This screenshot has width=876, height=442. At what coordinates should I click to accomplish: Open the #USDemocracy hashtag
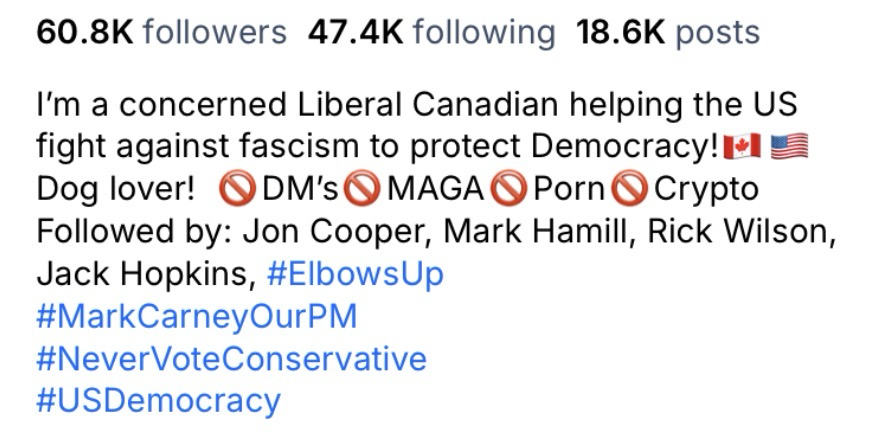[x=159, y=401]
